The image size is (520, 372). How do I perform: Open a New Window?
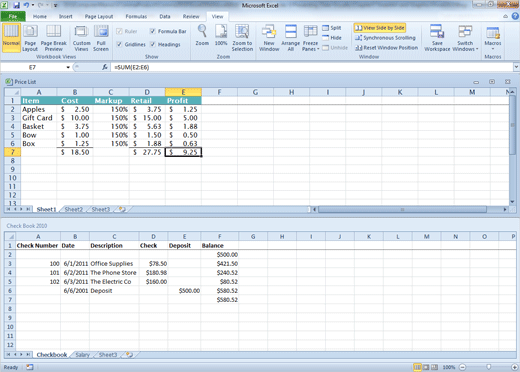point(269,38)
